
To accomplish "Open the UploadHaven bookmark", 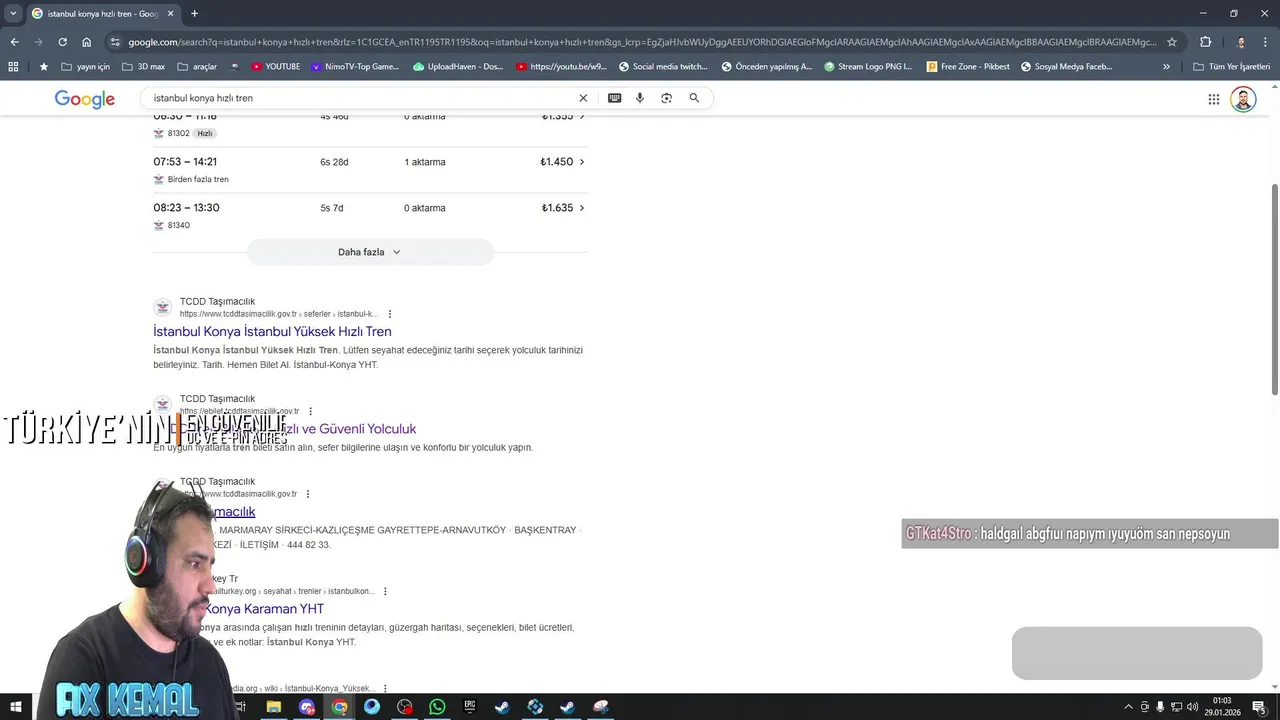I will (x=458, y=67).
